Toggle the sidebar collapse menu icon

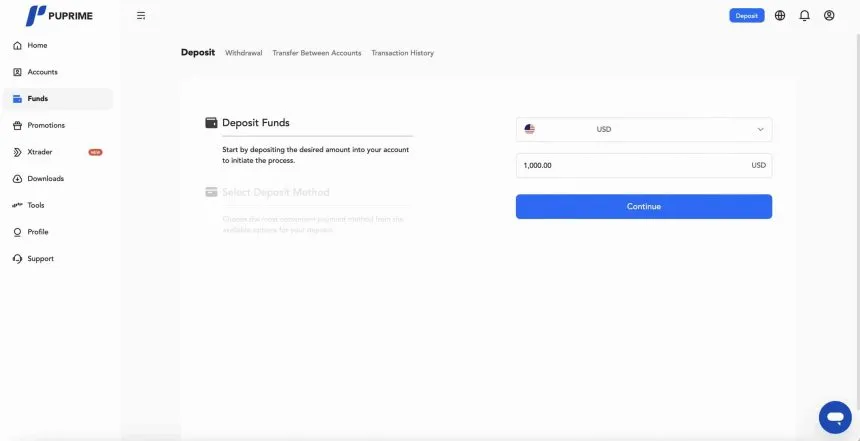coord(141,16)
